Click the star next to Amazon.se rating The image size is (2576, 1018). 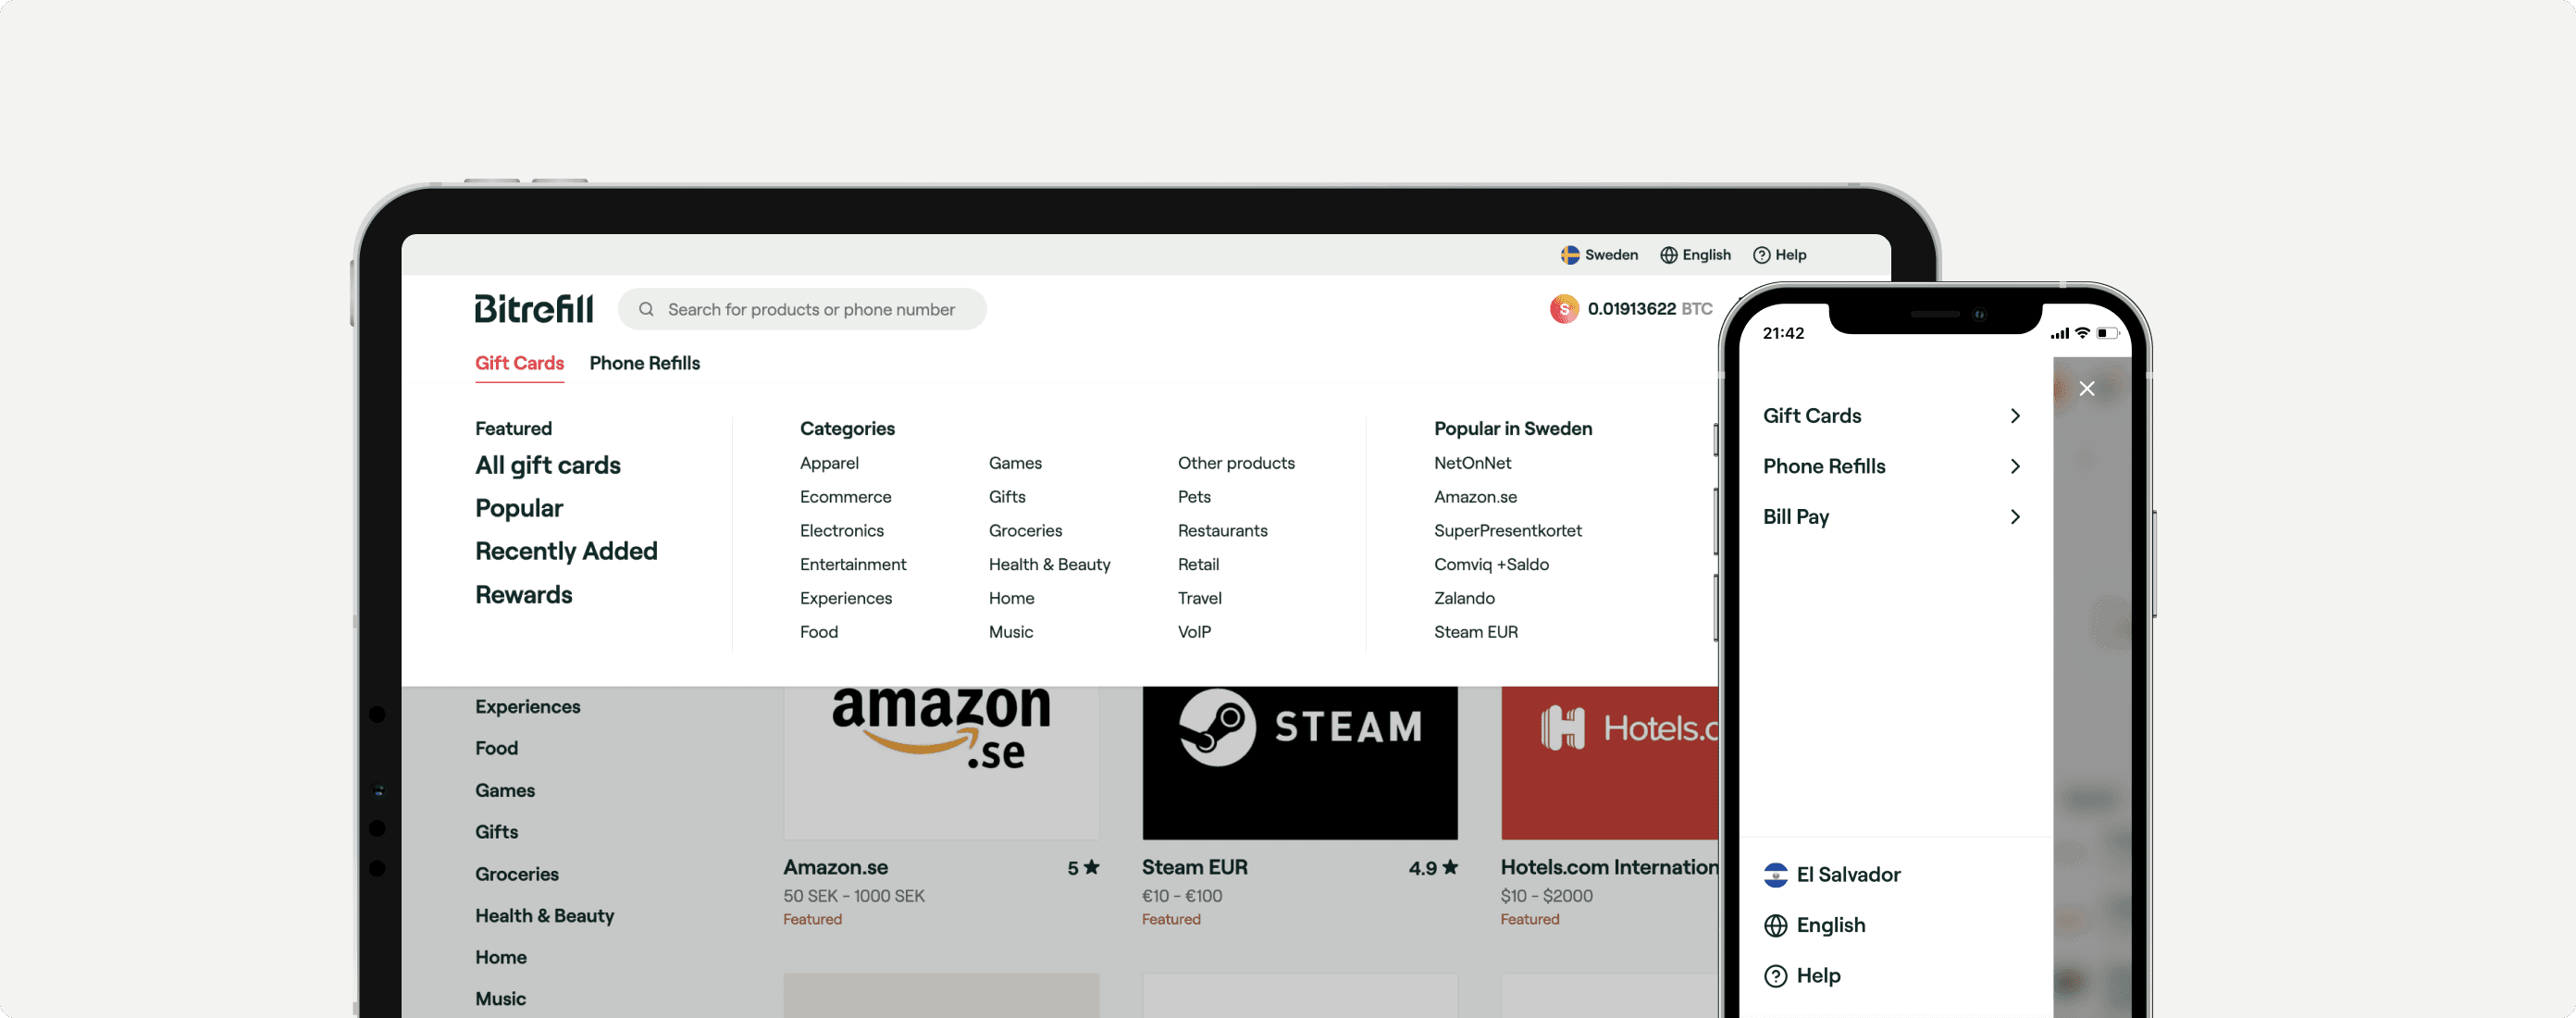pyautogui.click(x=1091, y=867)
